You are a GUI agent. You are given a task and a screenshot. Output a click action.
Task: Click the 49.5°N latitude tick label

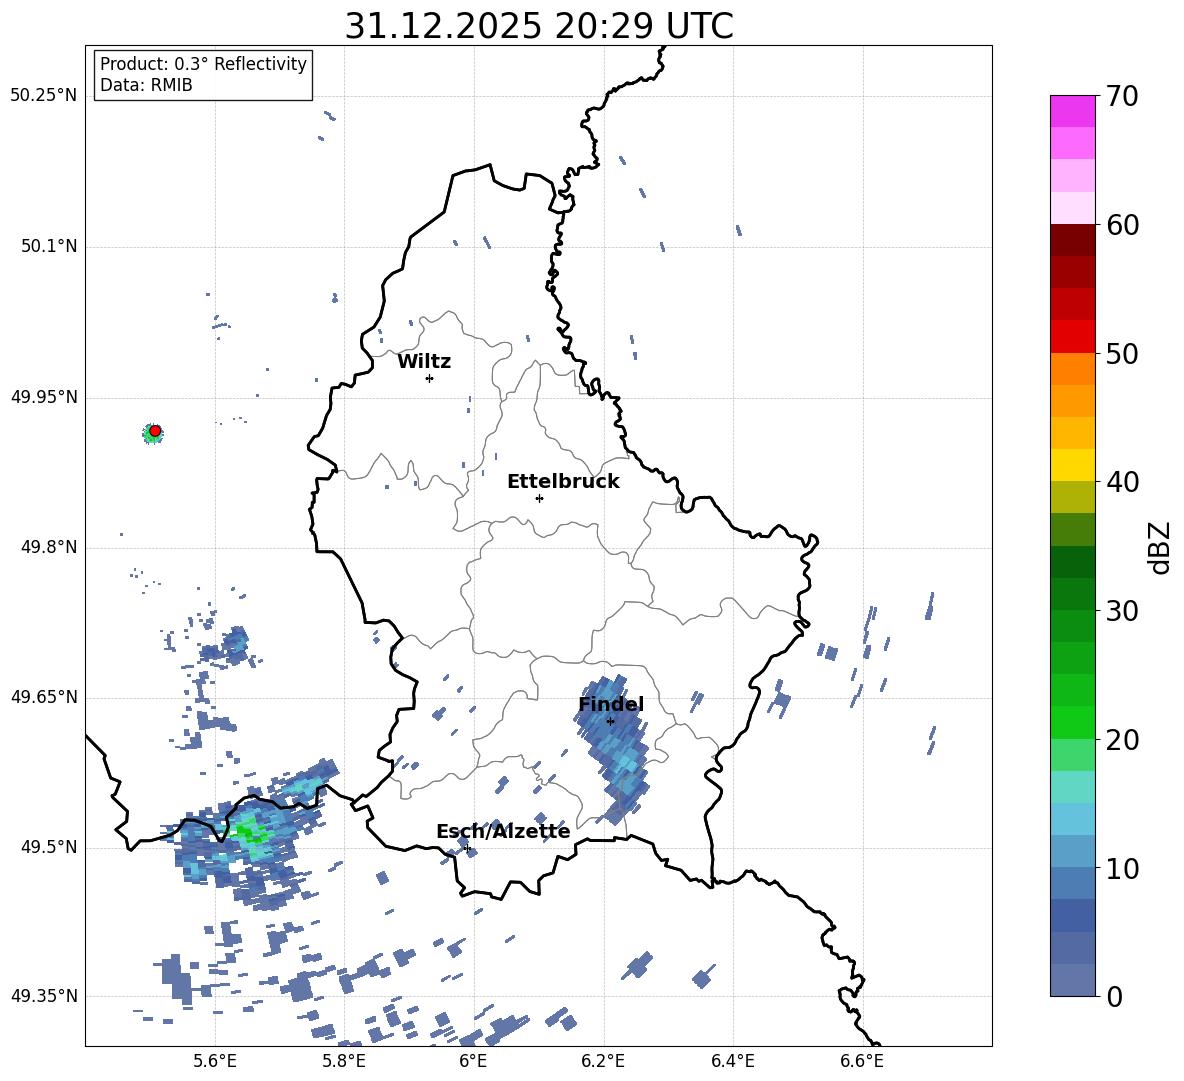click(x=48, y=847)
